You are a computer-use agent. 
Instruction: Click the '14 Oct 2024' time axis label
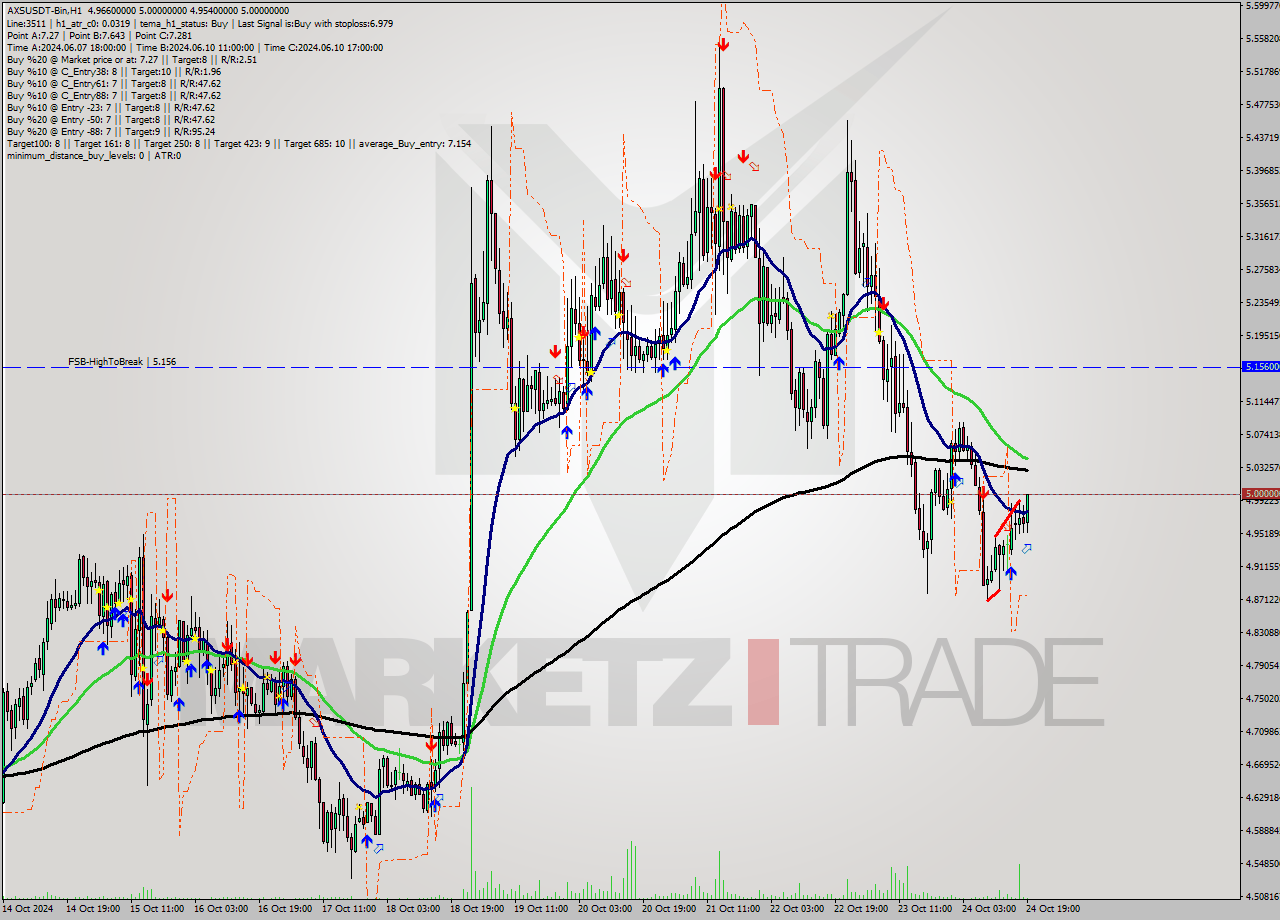point(26,909)
